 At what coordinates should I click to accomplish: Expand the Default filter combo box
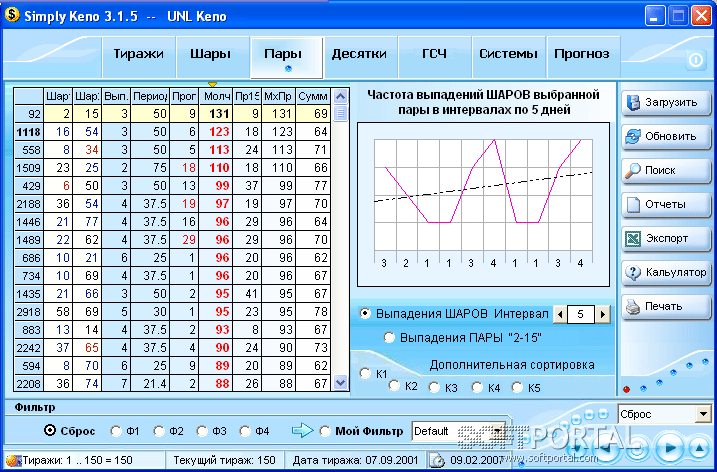[498, 431]
